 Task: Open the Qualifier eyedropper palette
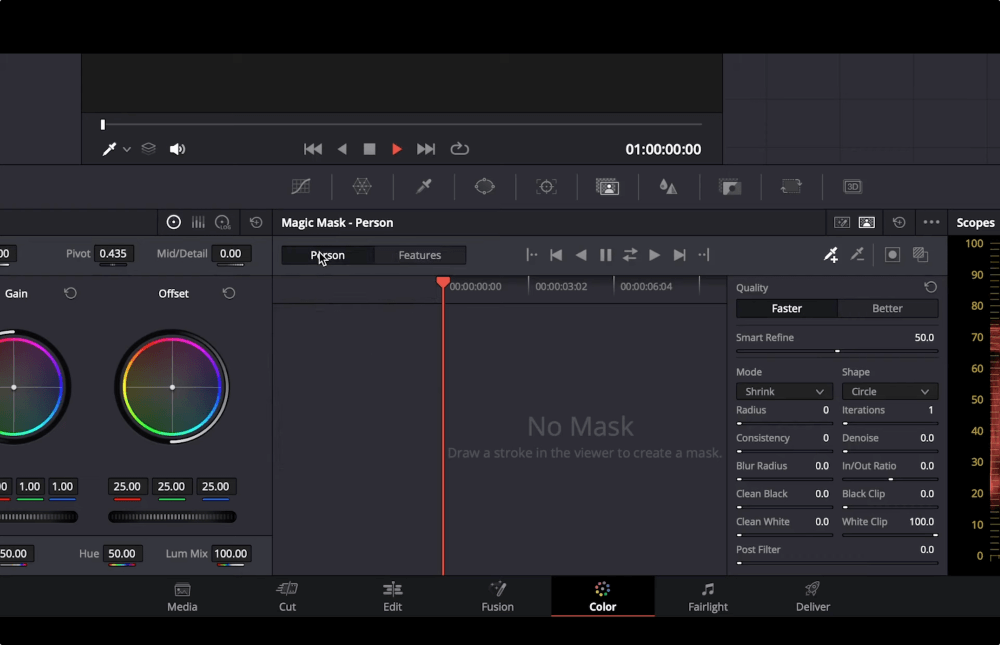click(423, 186)
